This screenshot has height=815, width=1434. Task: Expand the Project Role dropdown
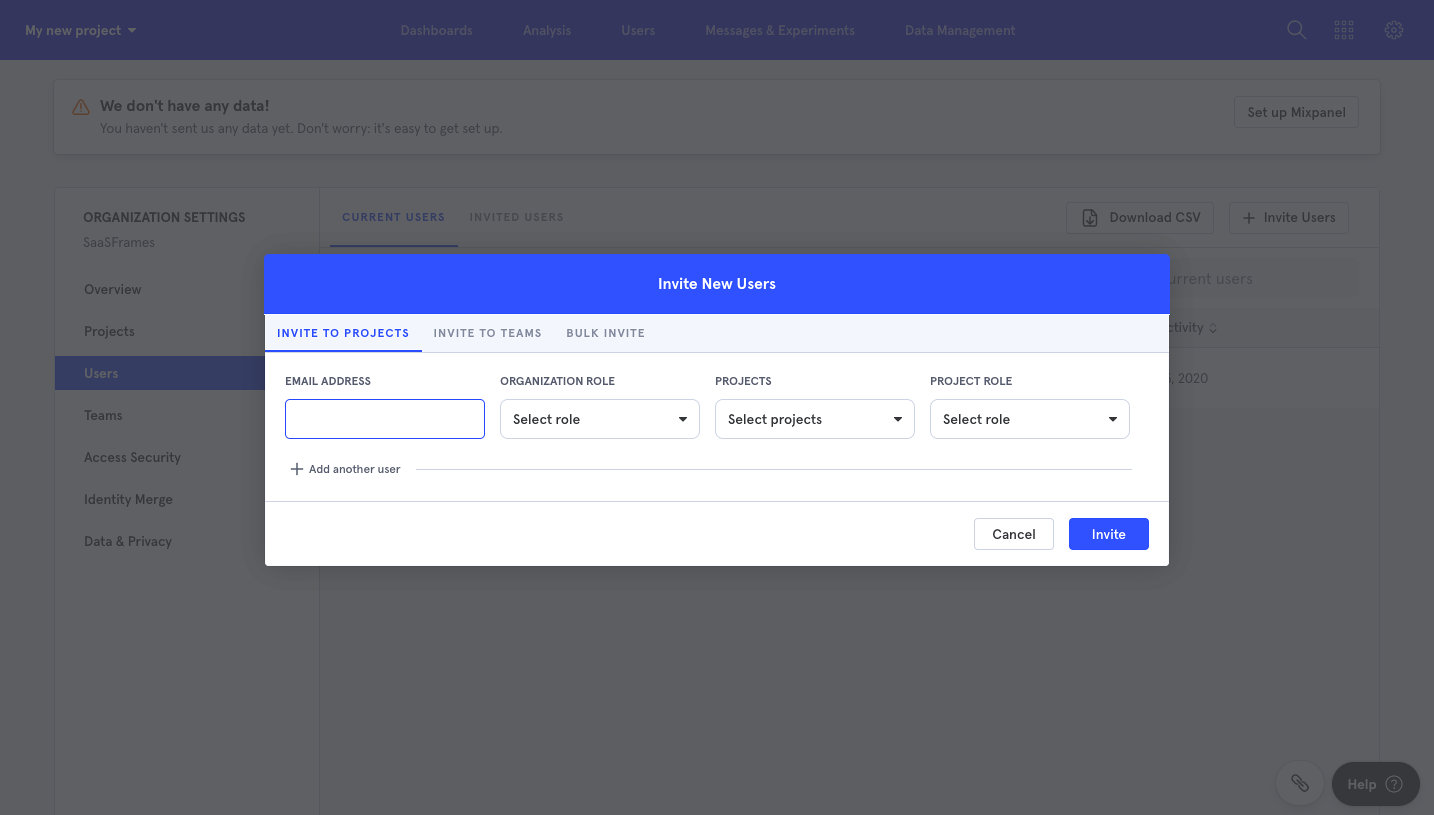tap(1030, 419)
